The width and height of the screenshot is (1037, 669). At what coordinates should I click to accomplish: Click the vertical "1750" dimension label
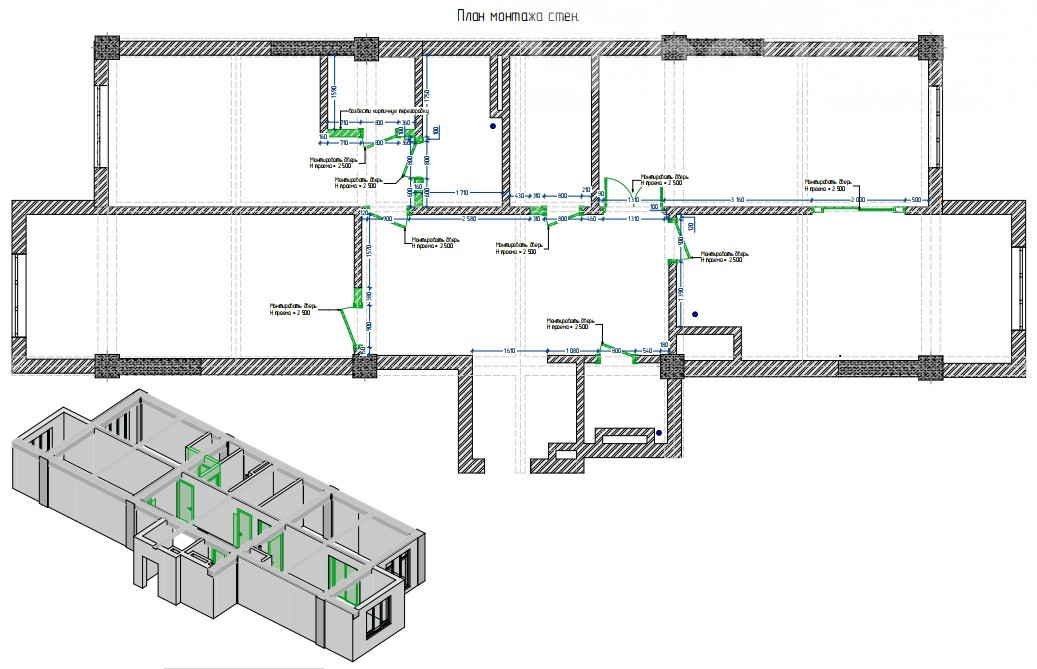(x=427, y=96)
